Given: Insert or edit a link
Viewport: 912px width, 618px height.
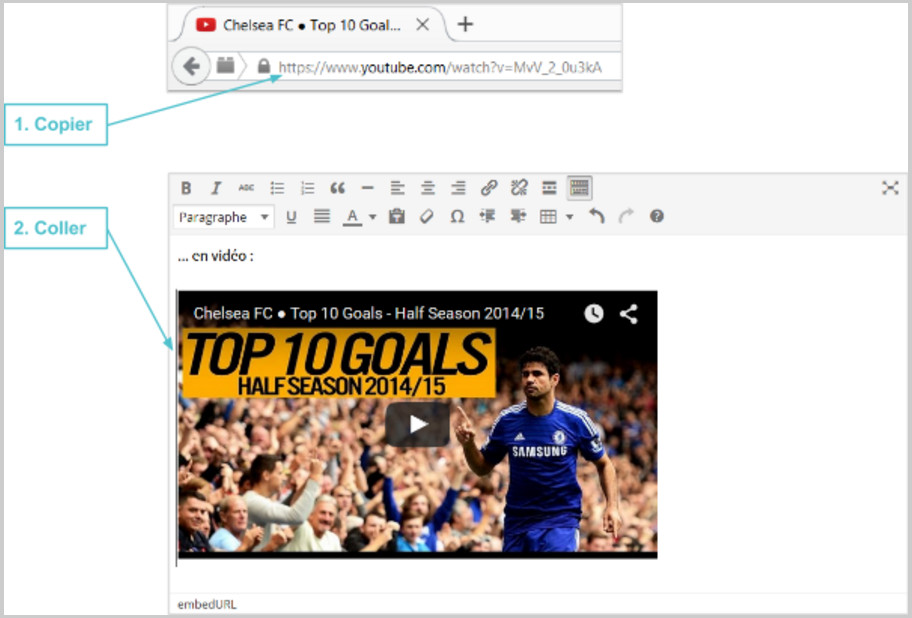Looking at the screenshot, I should click(x=489, y=188).
